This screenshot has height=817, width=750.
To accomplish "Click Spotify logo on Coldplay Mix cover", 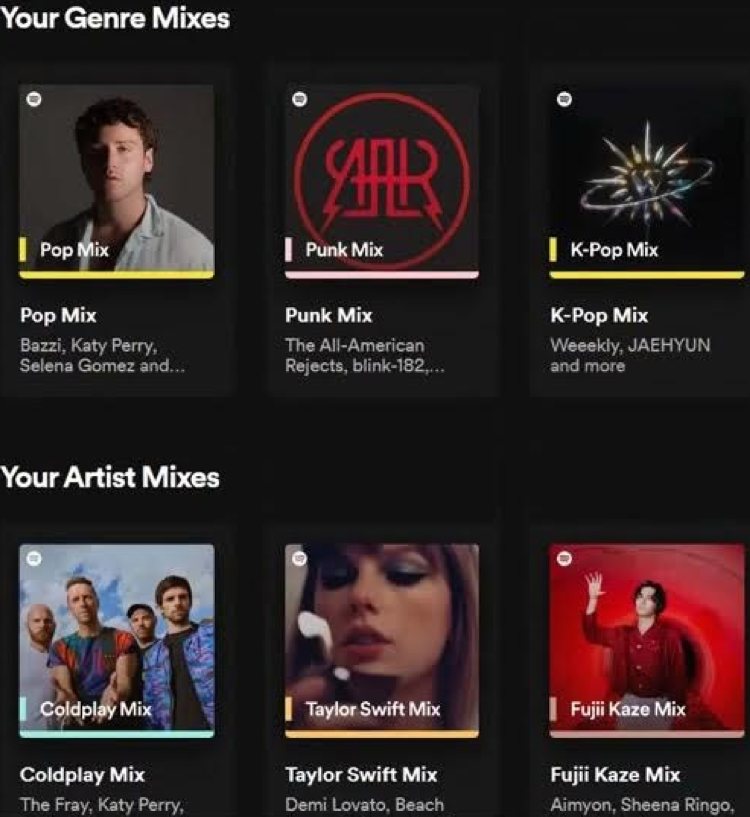I will (x=34, y=559).
